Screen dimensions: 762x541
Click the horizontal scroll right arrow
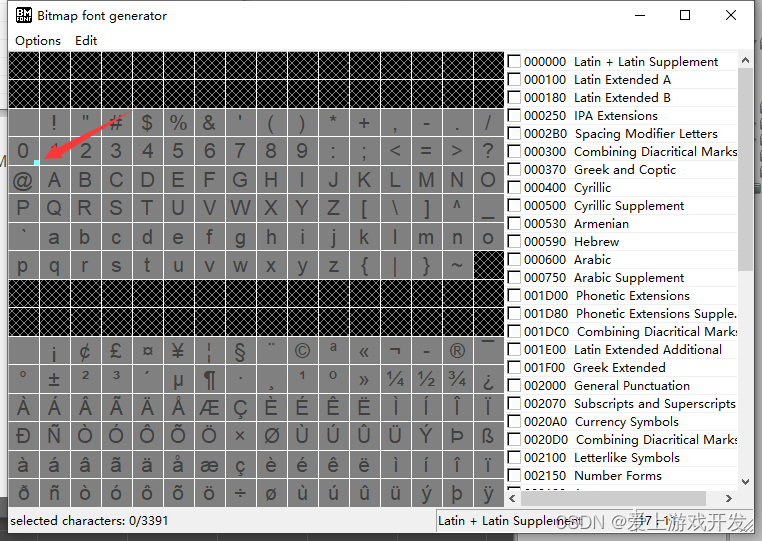pyautogui.click(x=728, y=498)
